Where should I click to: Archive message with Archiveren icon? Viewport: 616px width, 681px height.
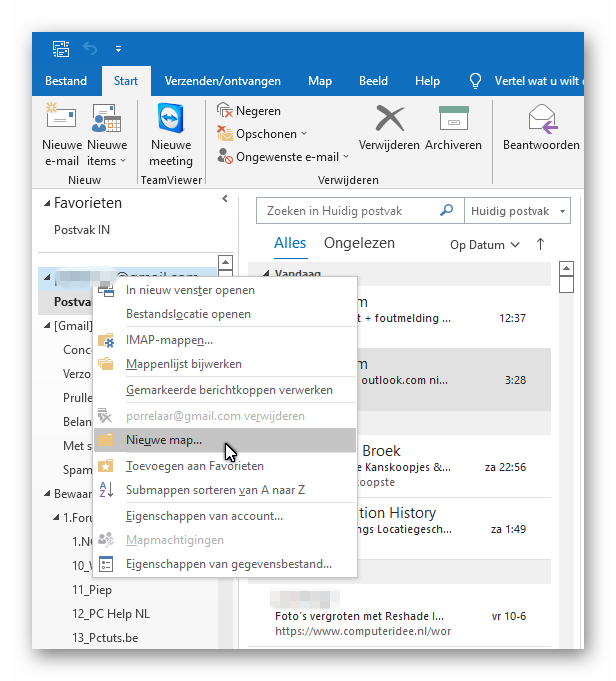coord(453,120)
